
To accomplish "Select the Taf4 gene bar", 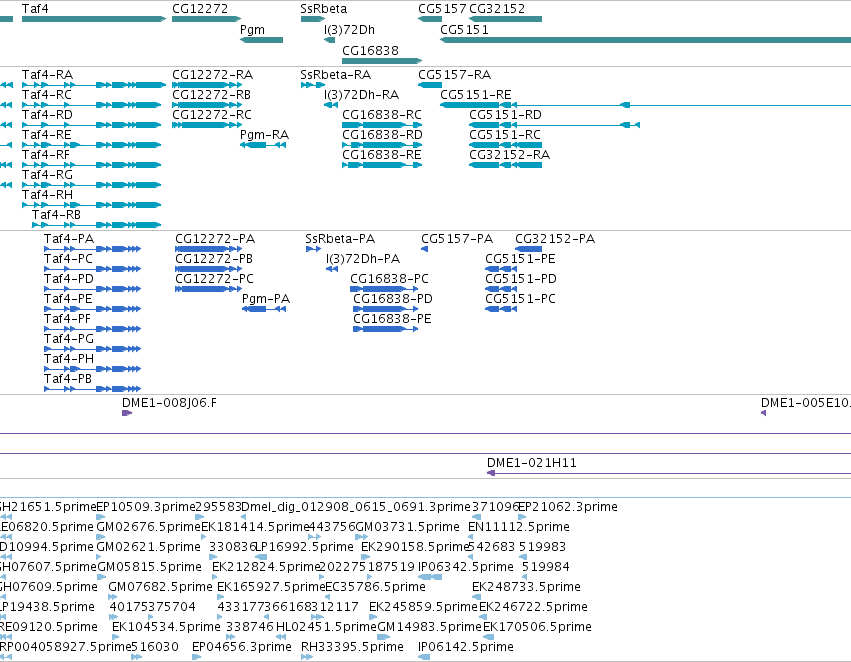I will tap(94, 19).
